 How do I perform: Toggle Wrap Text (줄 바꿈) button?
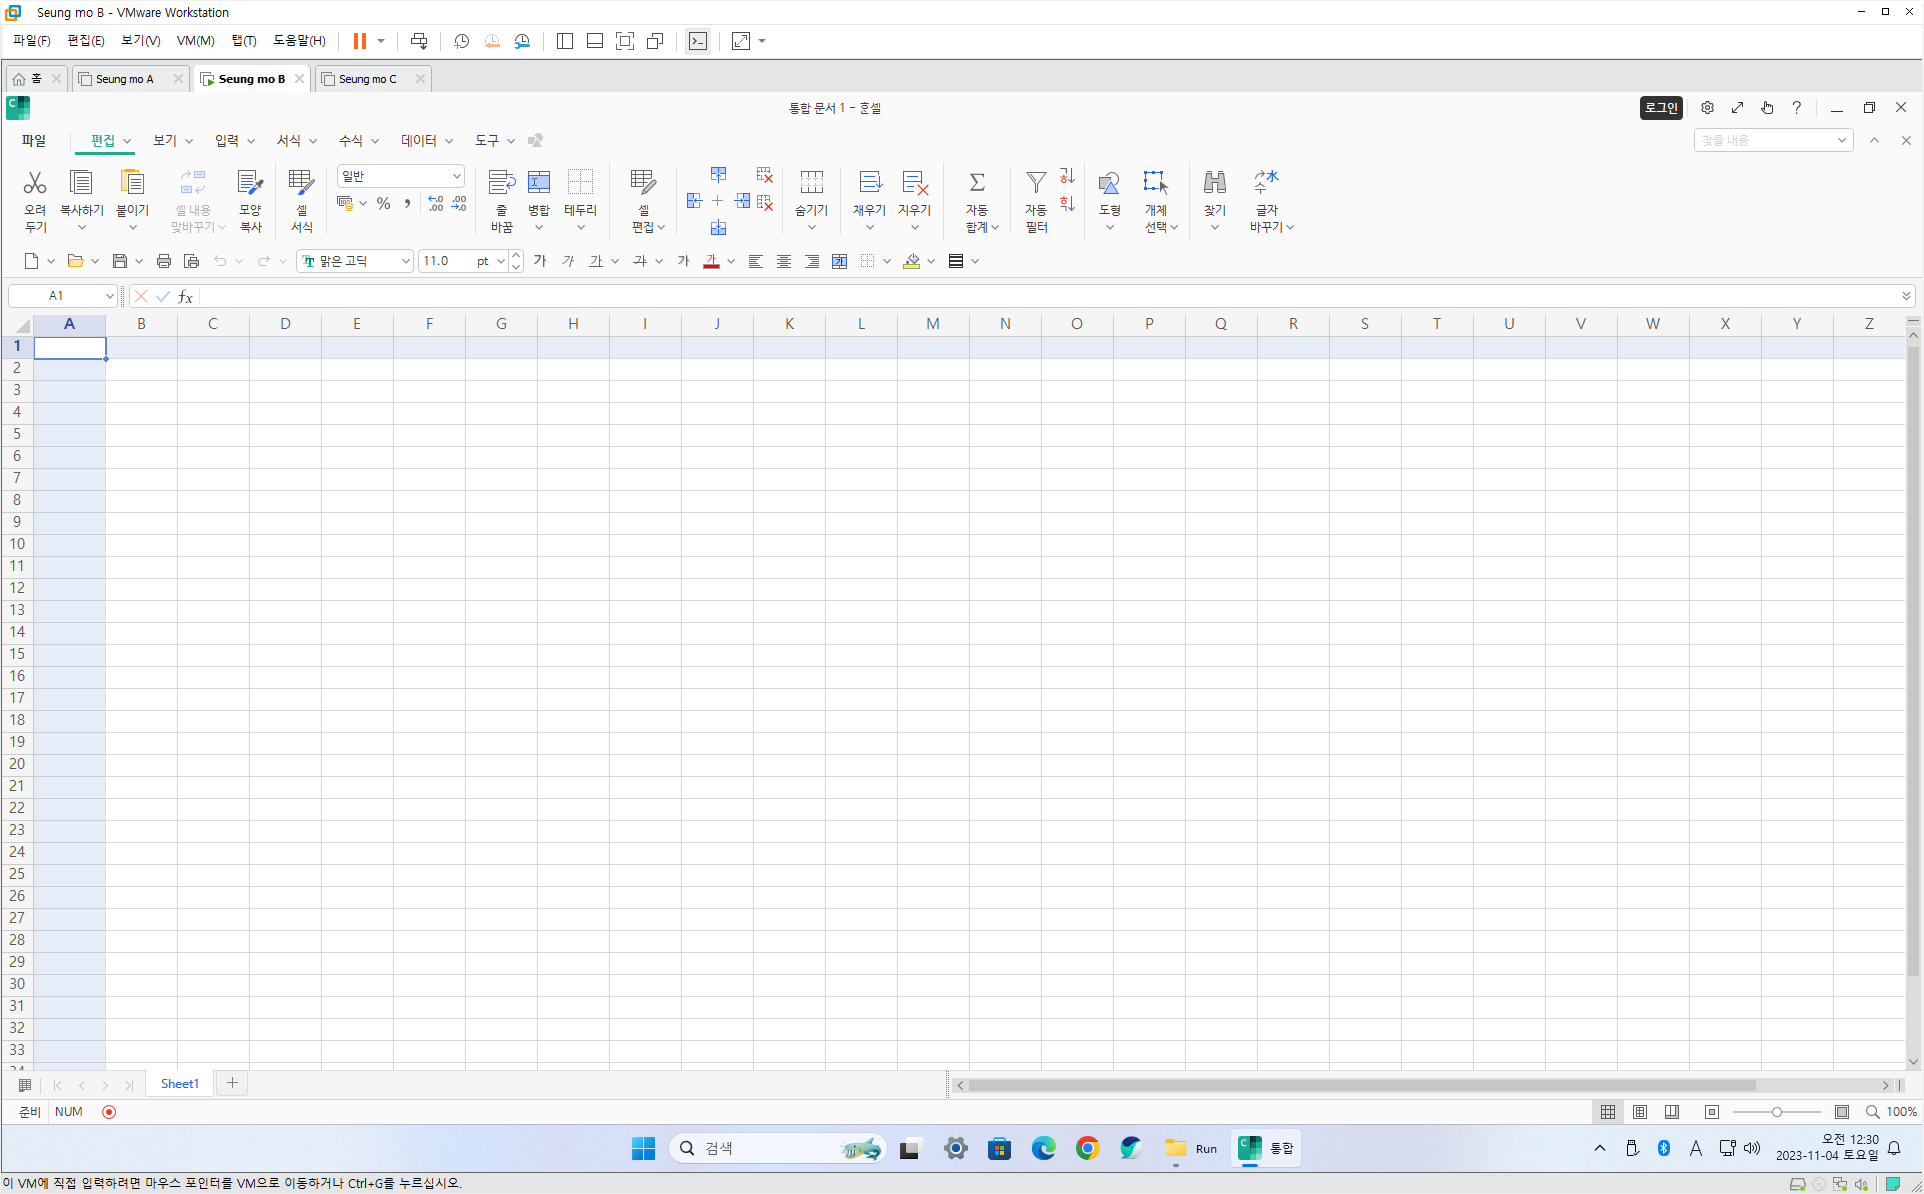[501, 183]
